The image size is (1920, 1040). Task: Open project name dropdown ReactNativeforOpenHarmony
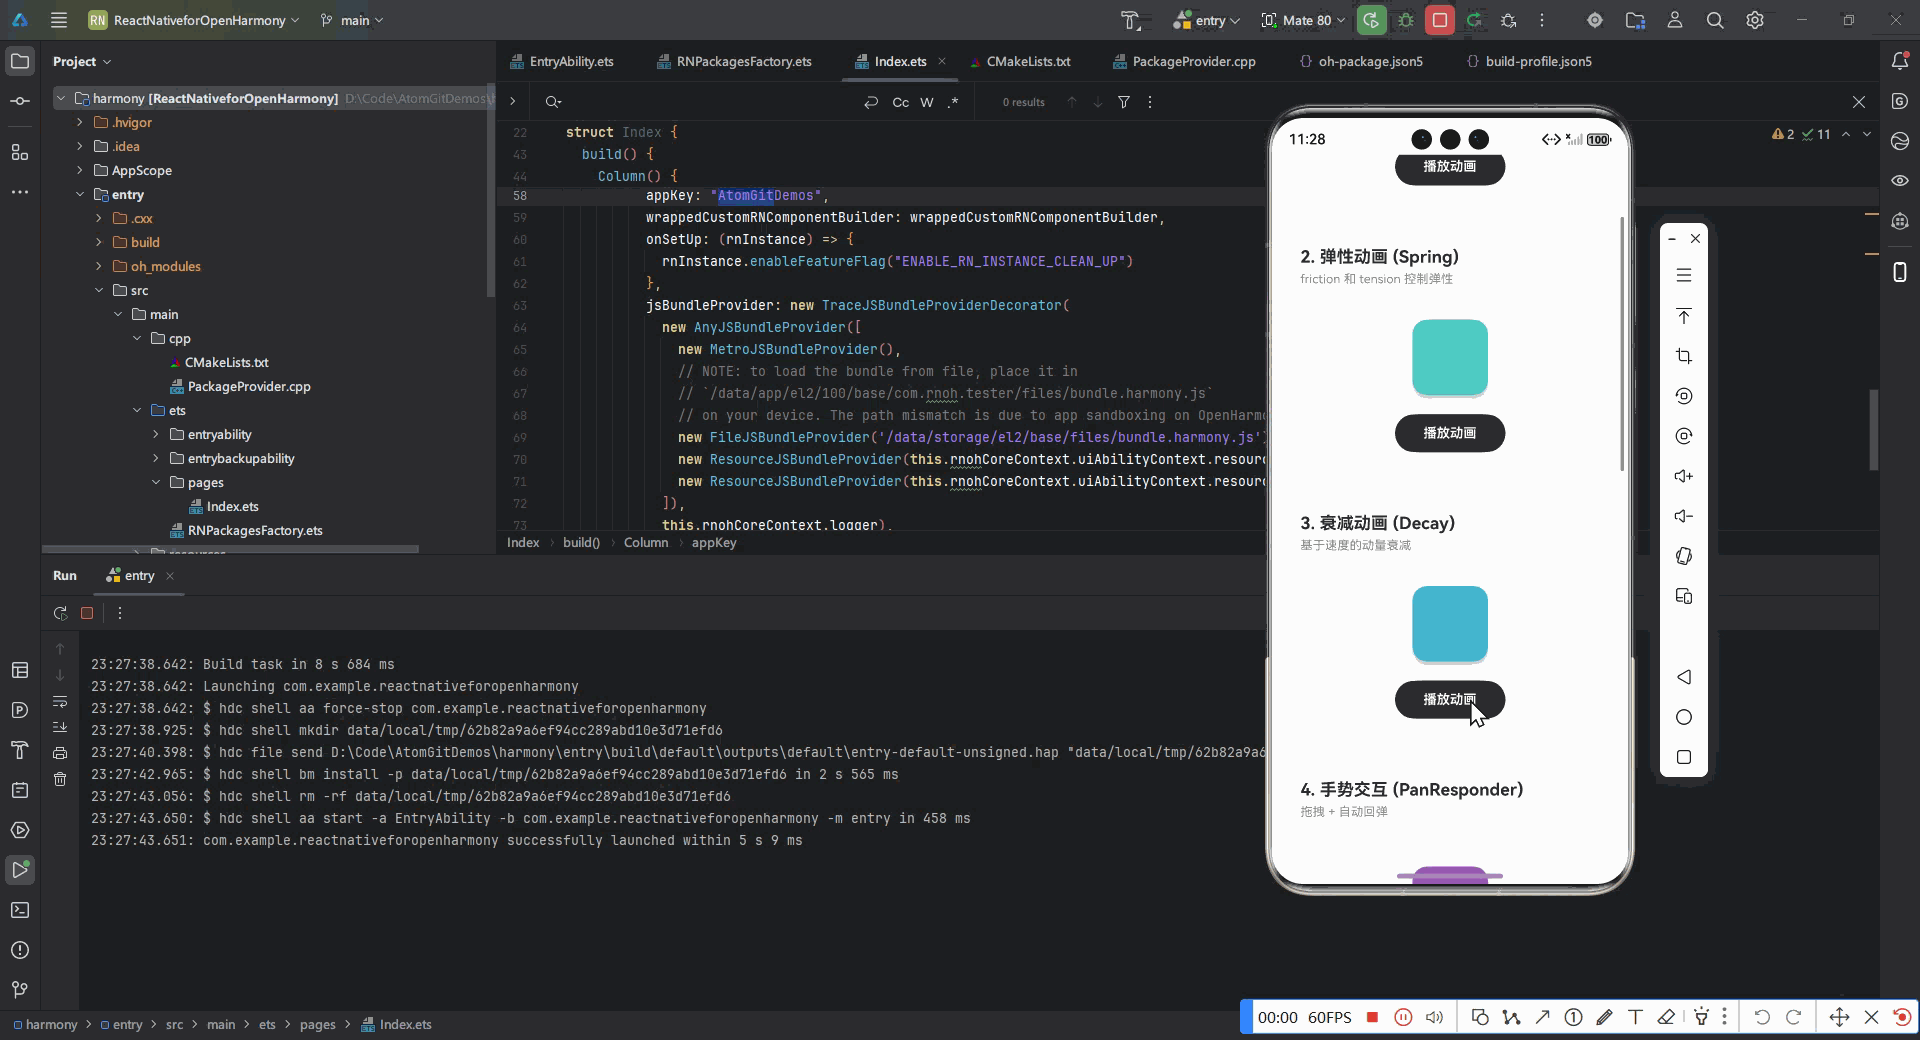(x=194, y=20)
